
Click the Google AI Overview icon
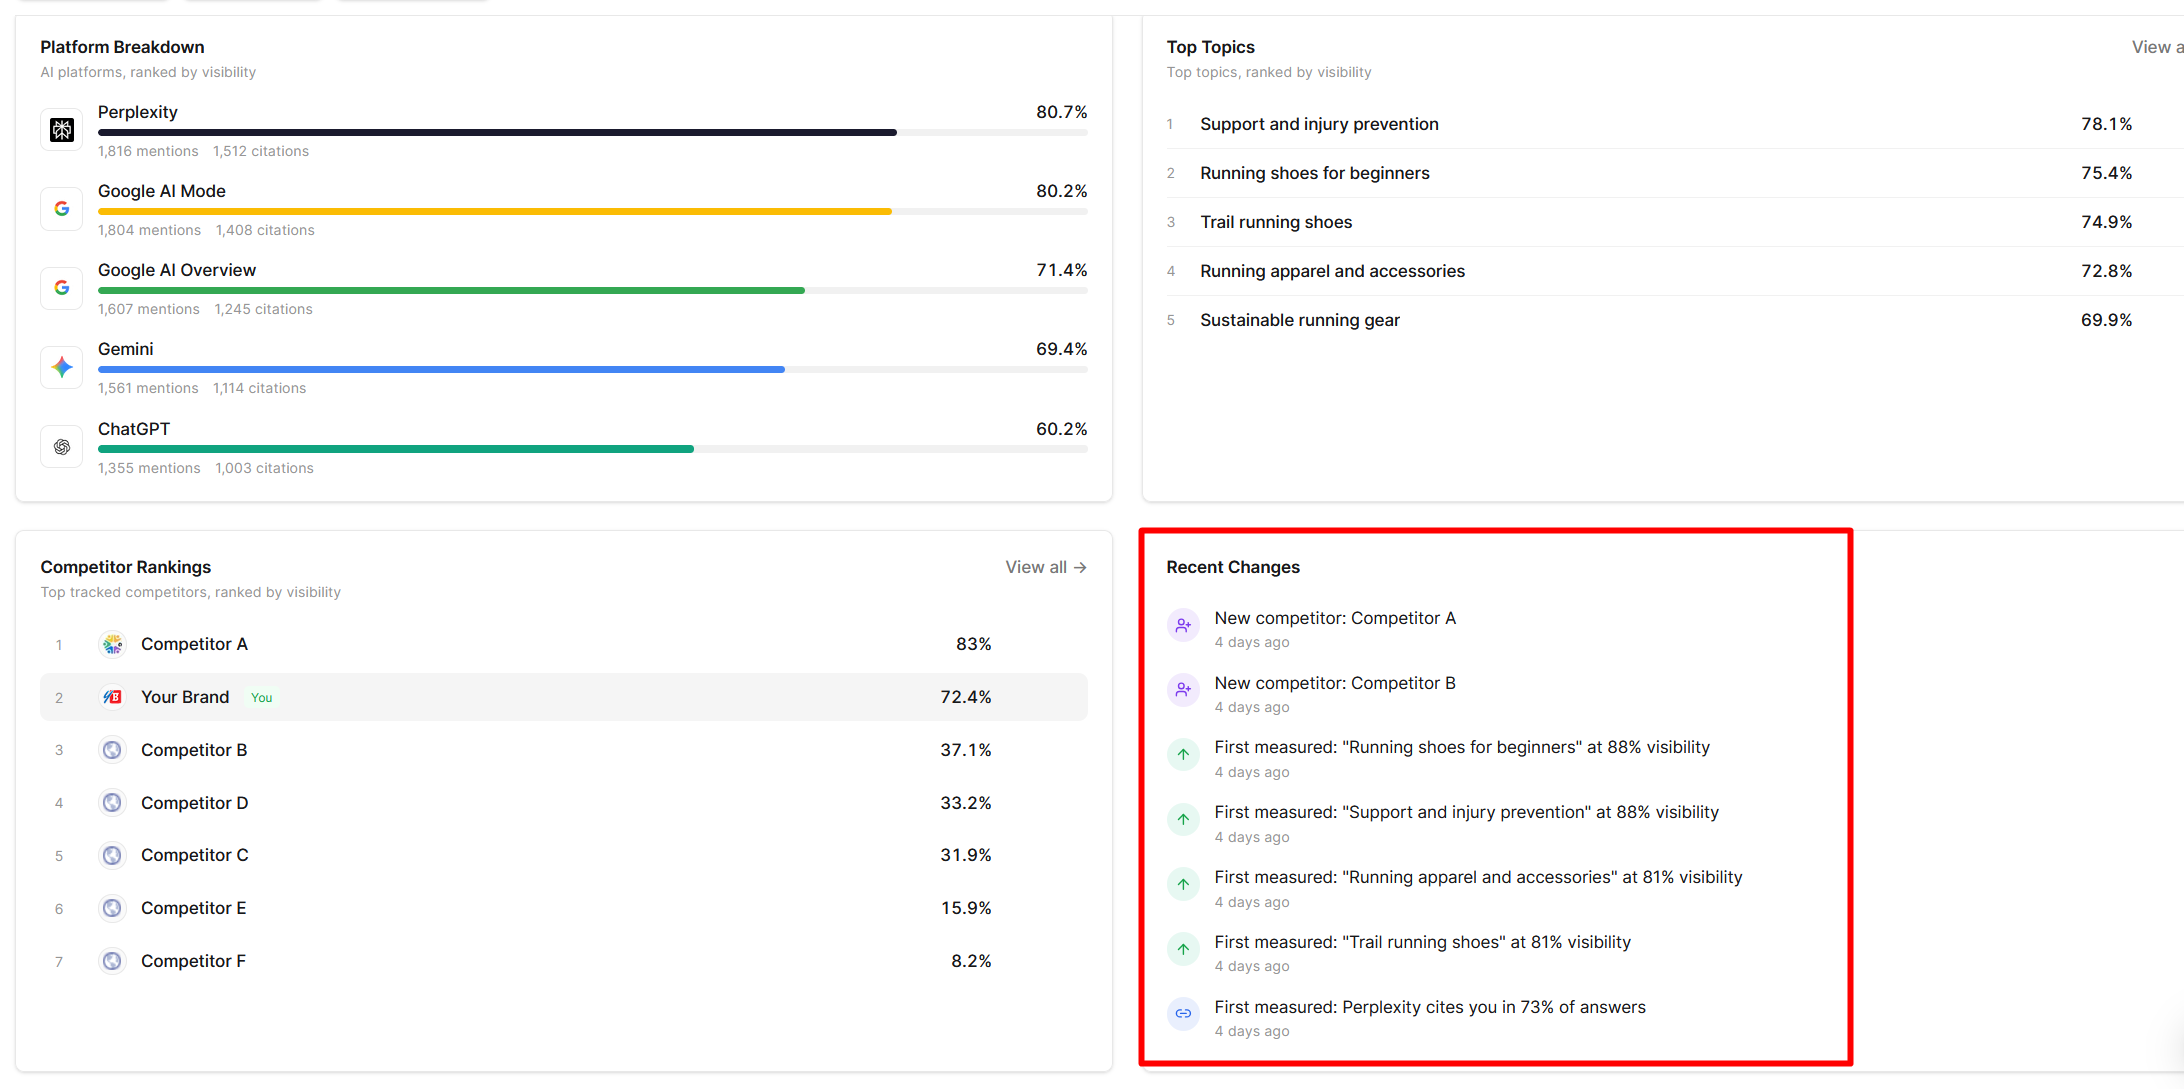click(62, 288)
